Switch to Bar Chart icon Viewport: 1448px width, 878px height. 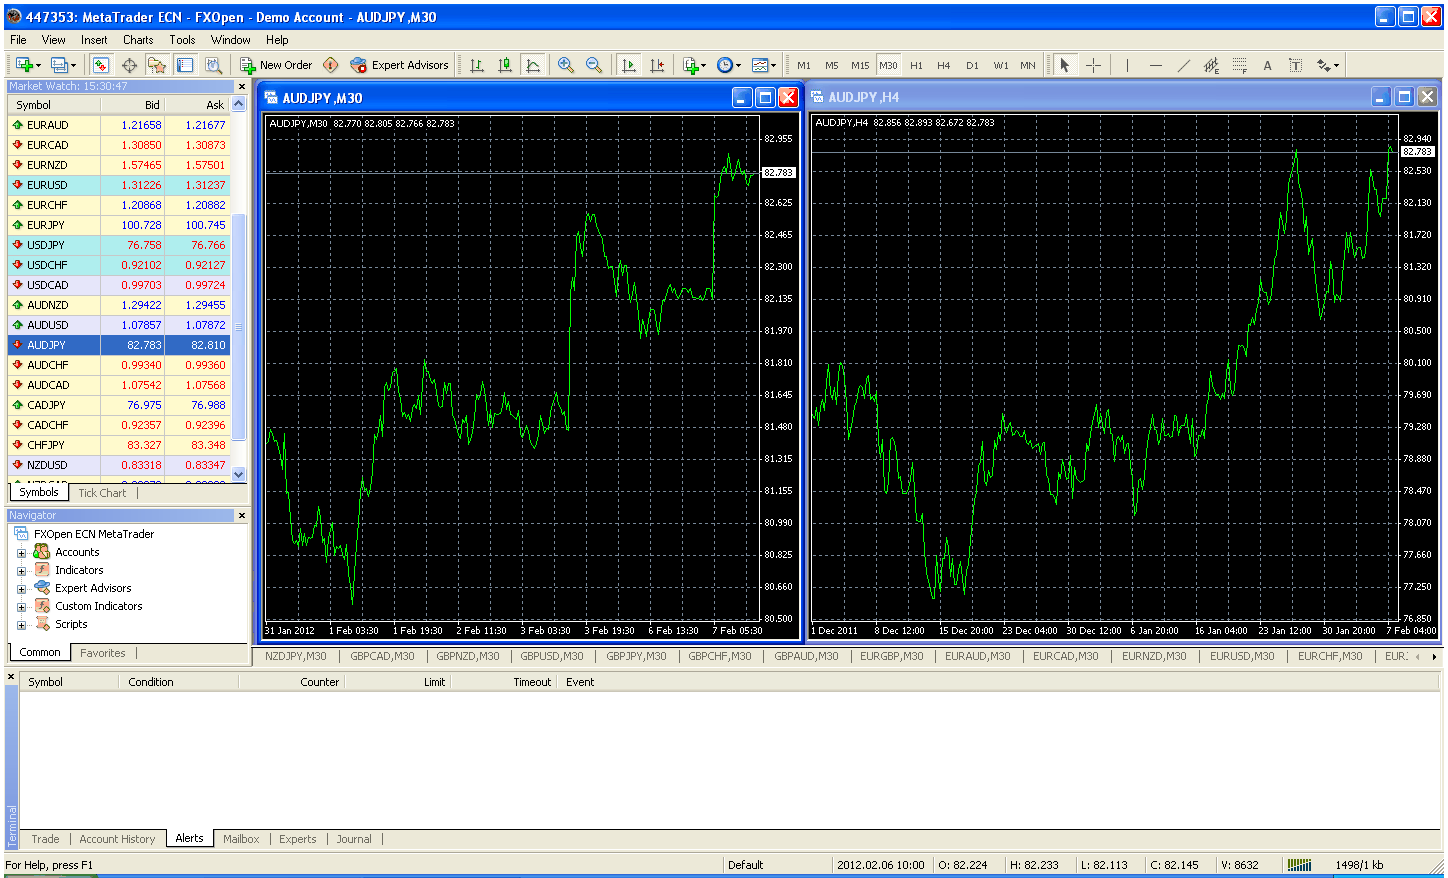[x=477, y=65]
